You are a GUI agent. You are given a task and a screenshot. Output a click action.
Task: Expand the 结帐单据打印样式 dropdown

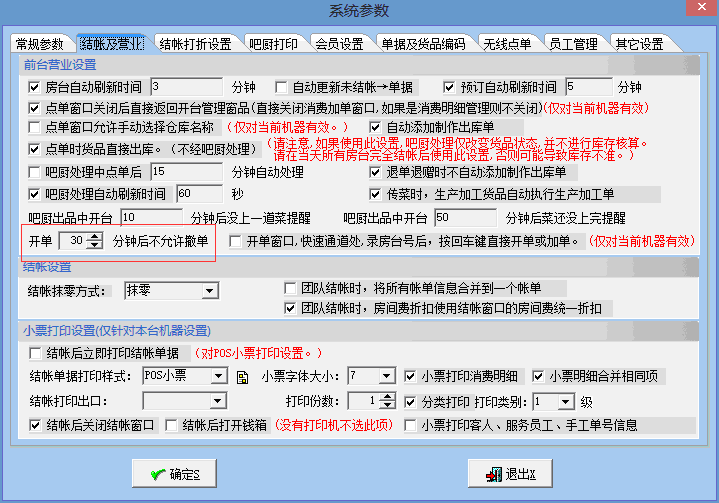pos(219,377)
